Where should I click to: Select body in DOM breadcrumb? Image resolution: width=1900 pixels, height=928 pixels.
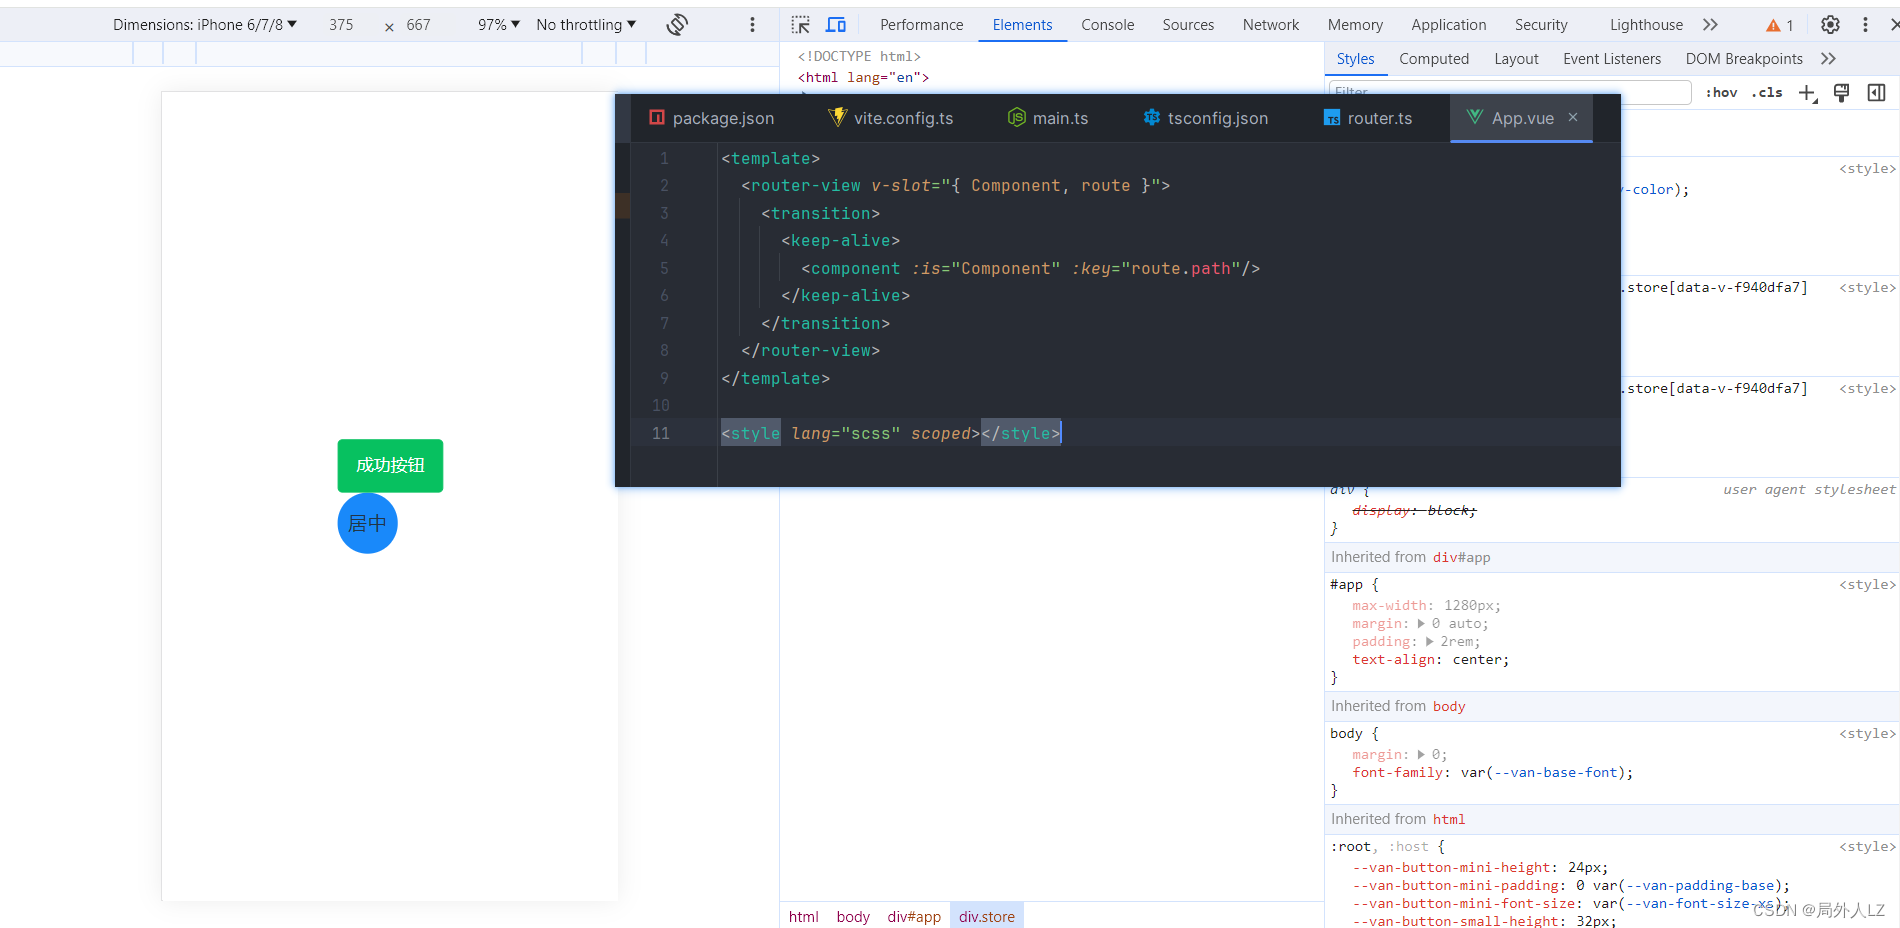pos(853,916)
